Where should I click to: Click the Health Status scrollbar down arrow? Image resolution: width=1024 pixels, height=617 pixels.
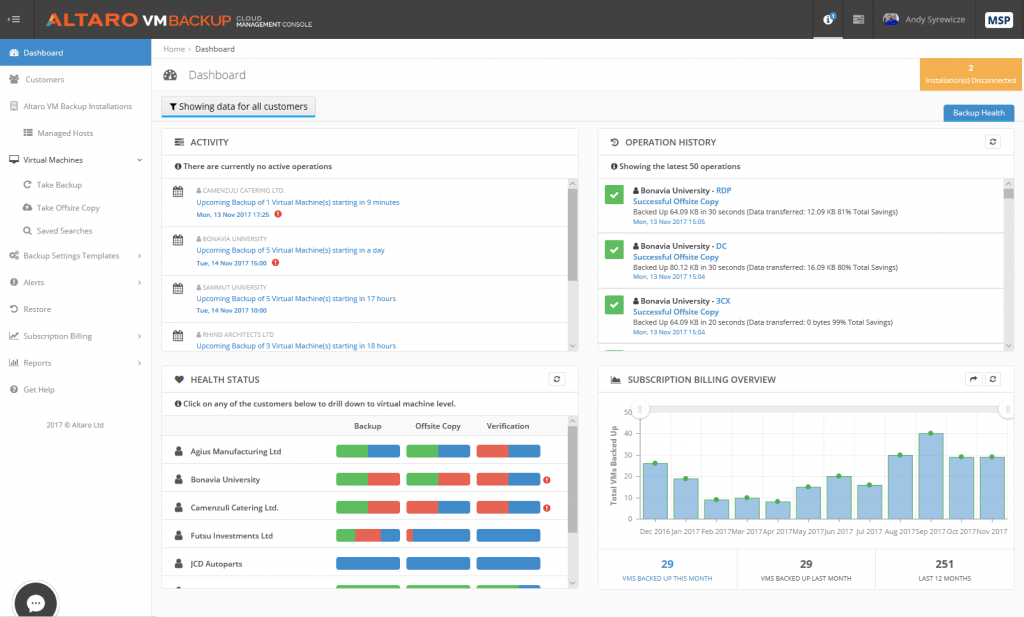click(x=573, y=583)
